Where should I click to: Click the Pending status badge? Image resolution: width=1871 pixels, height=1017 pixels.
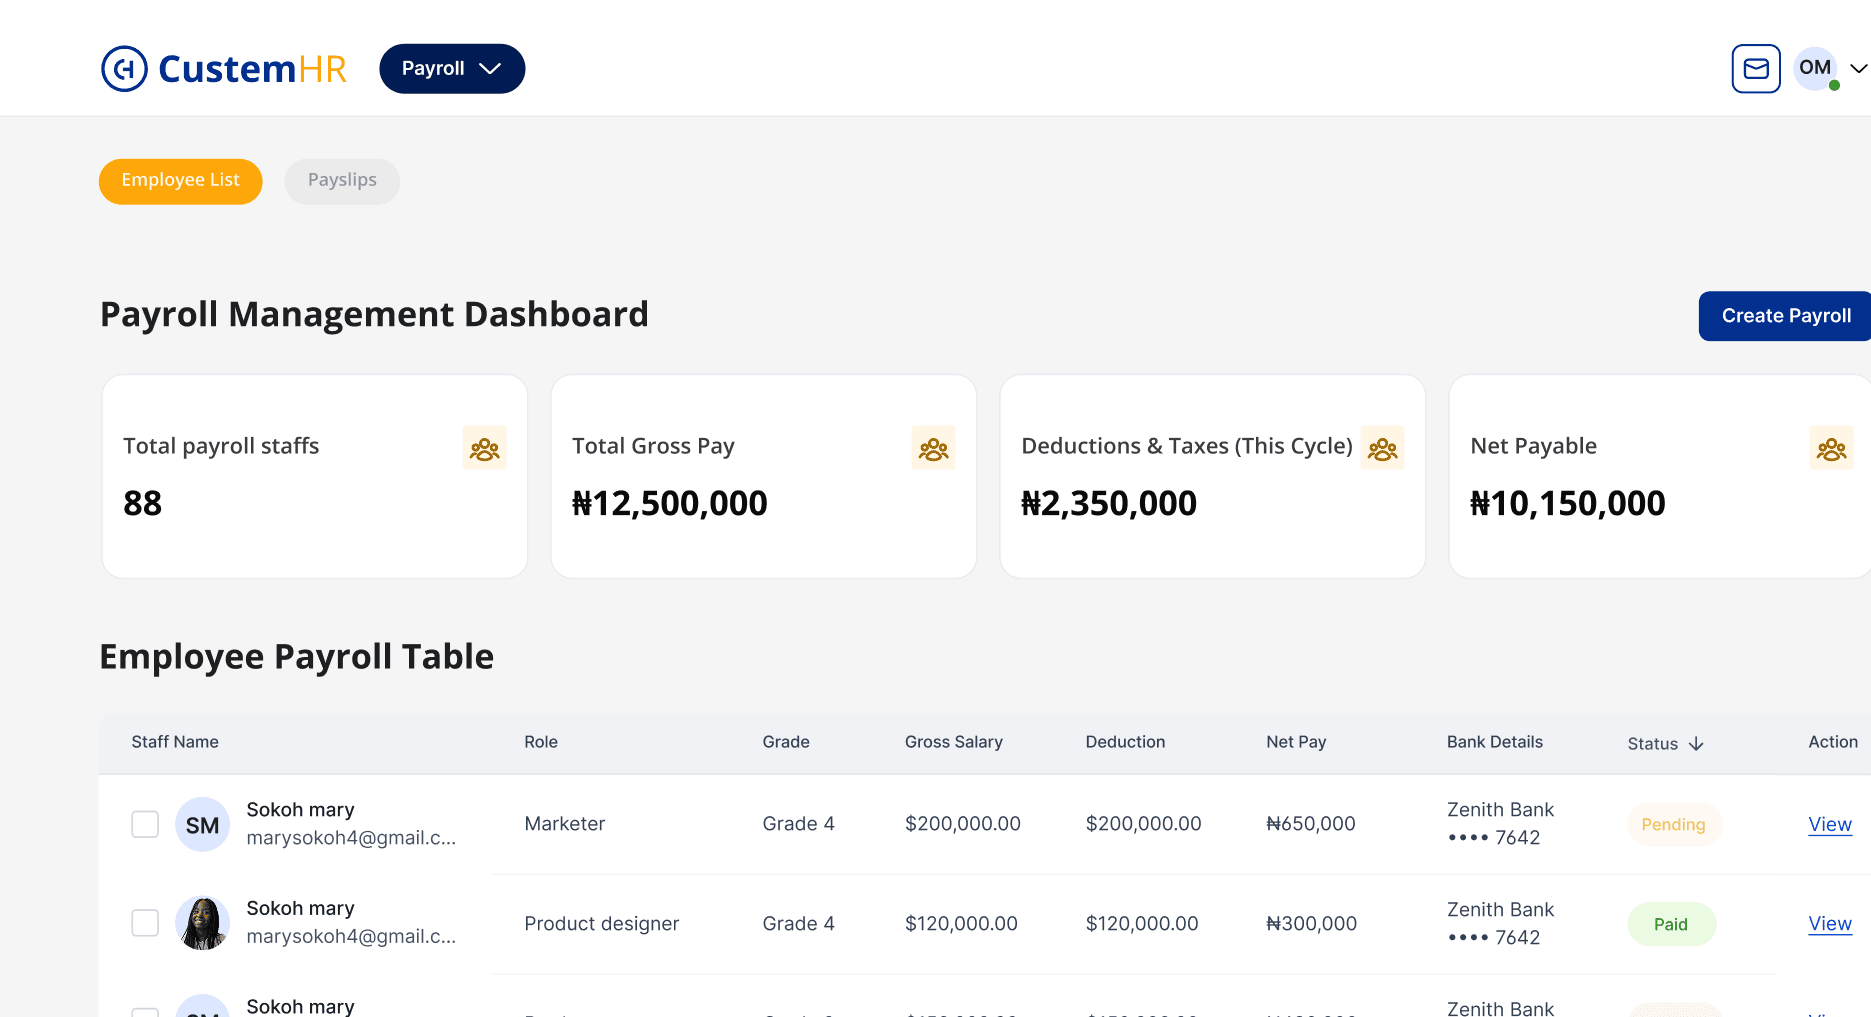pos(1674,825)
